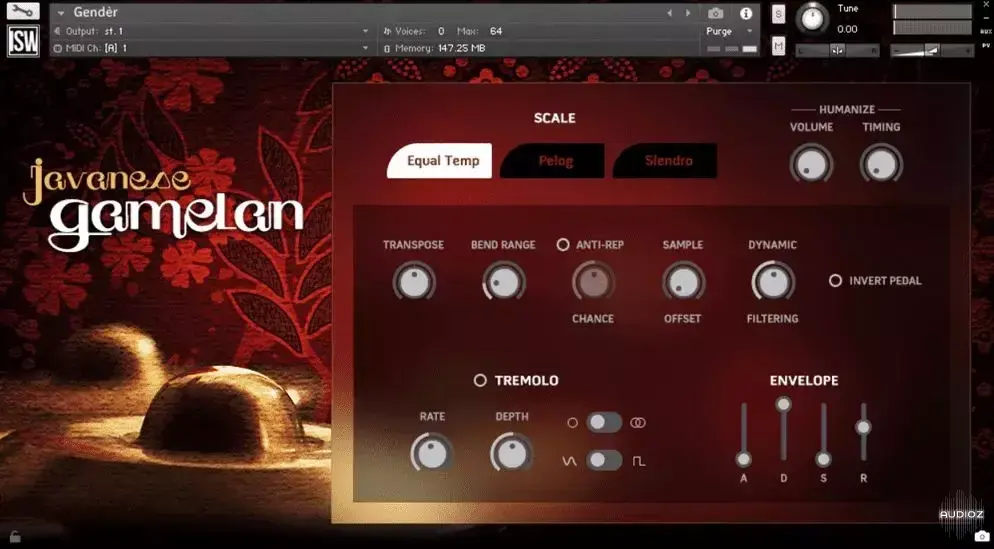Solo the instrument with S button
The width and height of the screenshot is (994, 549).
pyautogui.click(x=778, y=14)
